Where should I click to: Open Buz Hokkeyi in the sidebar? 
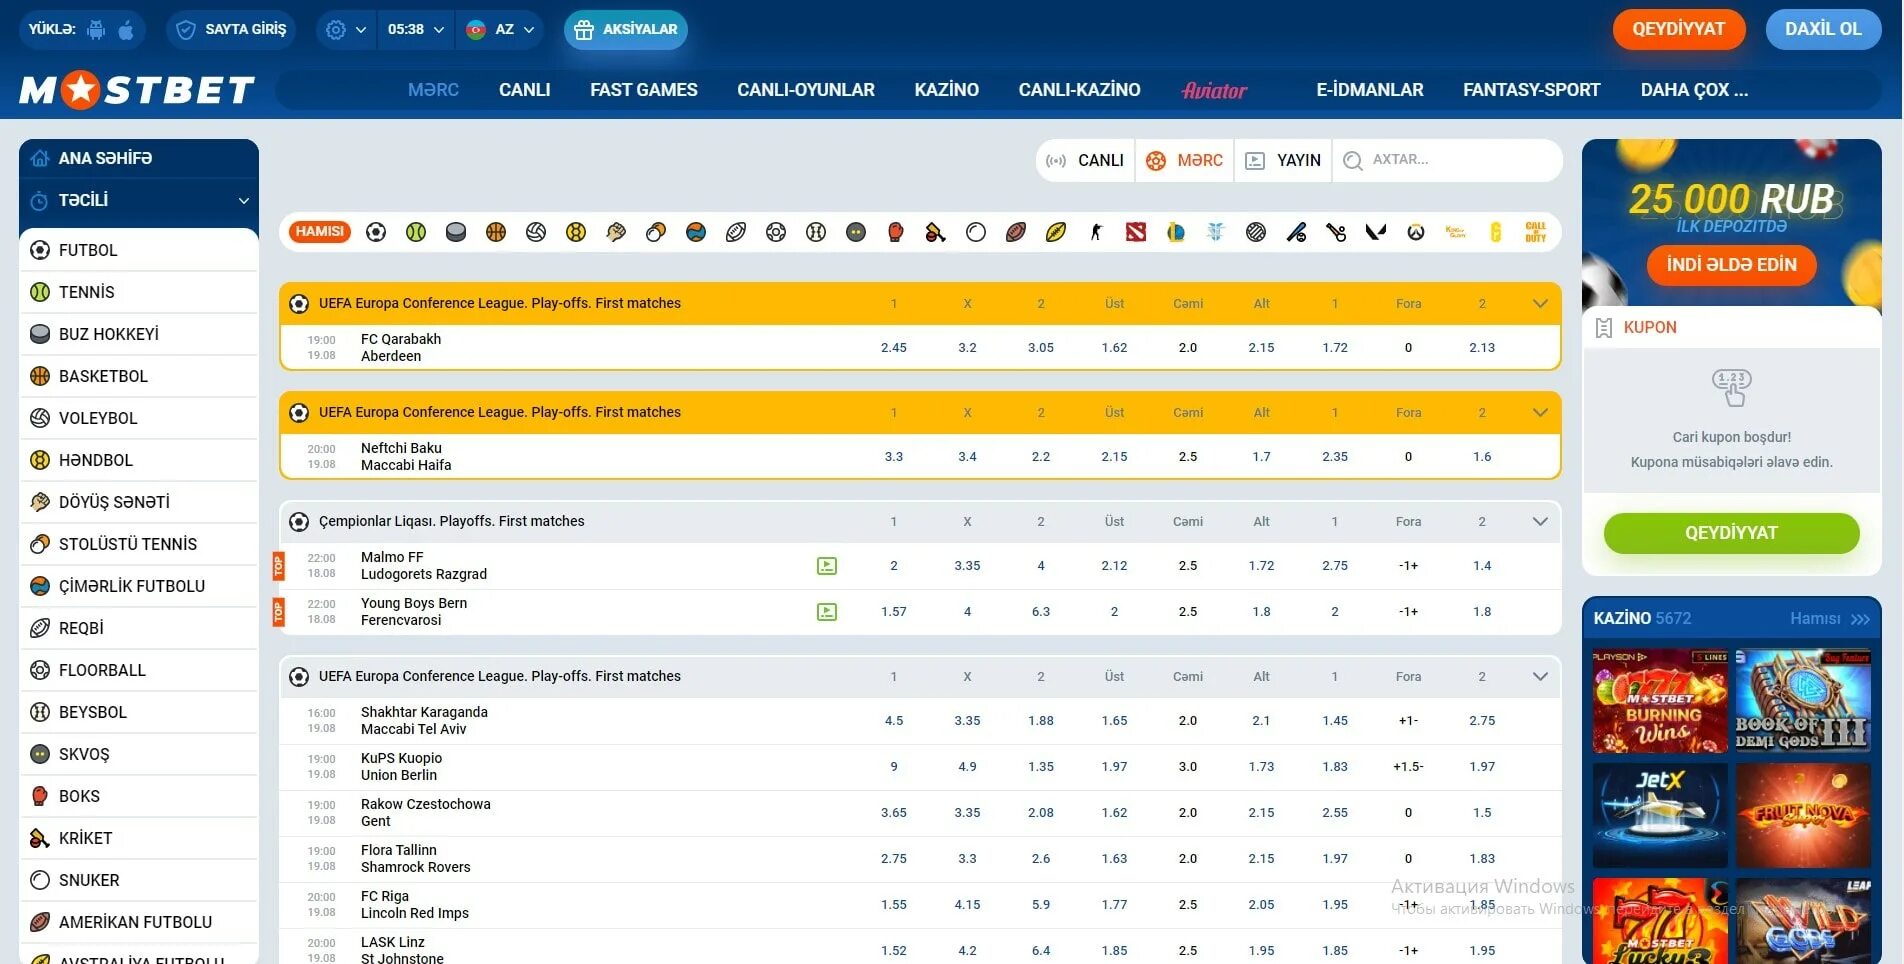point(139,334)
